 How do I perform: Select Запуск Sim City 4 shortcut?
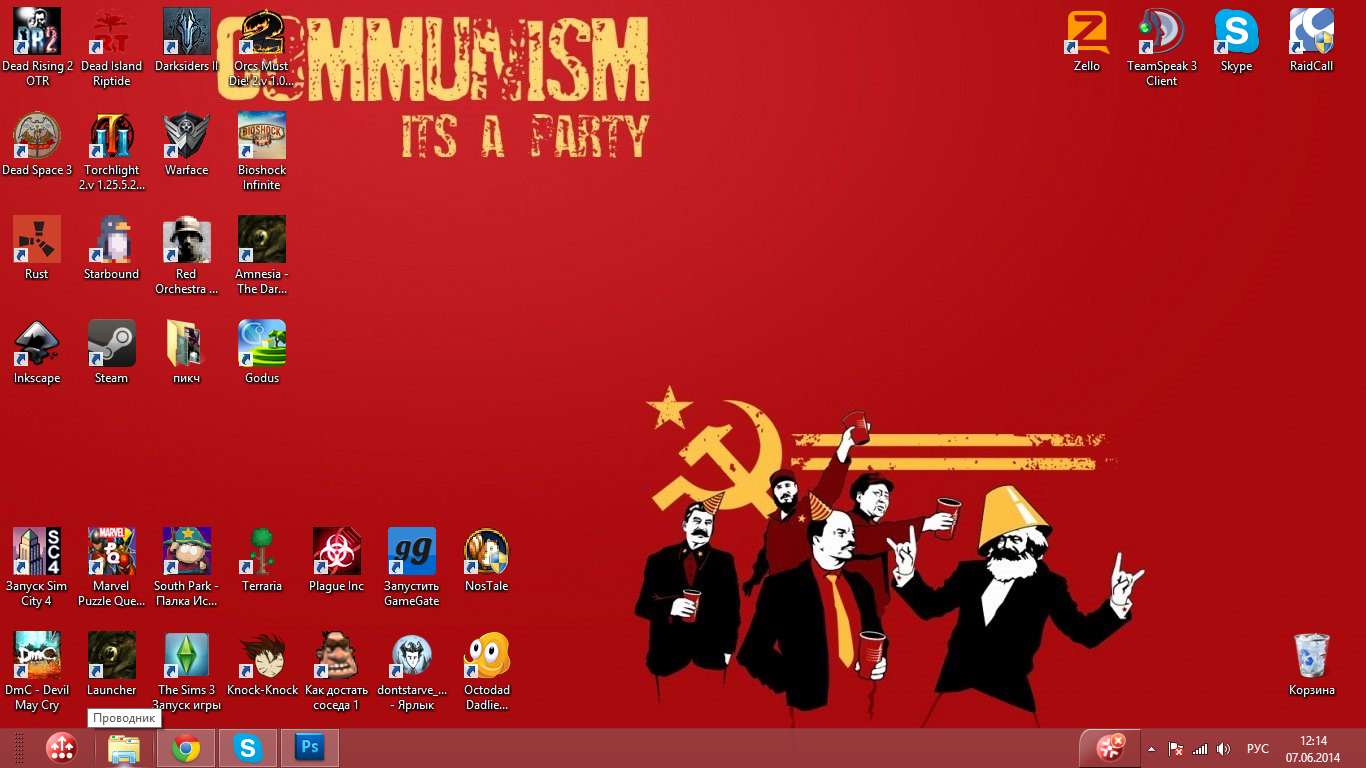[37, 551]
